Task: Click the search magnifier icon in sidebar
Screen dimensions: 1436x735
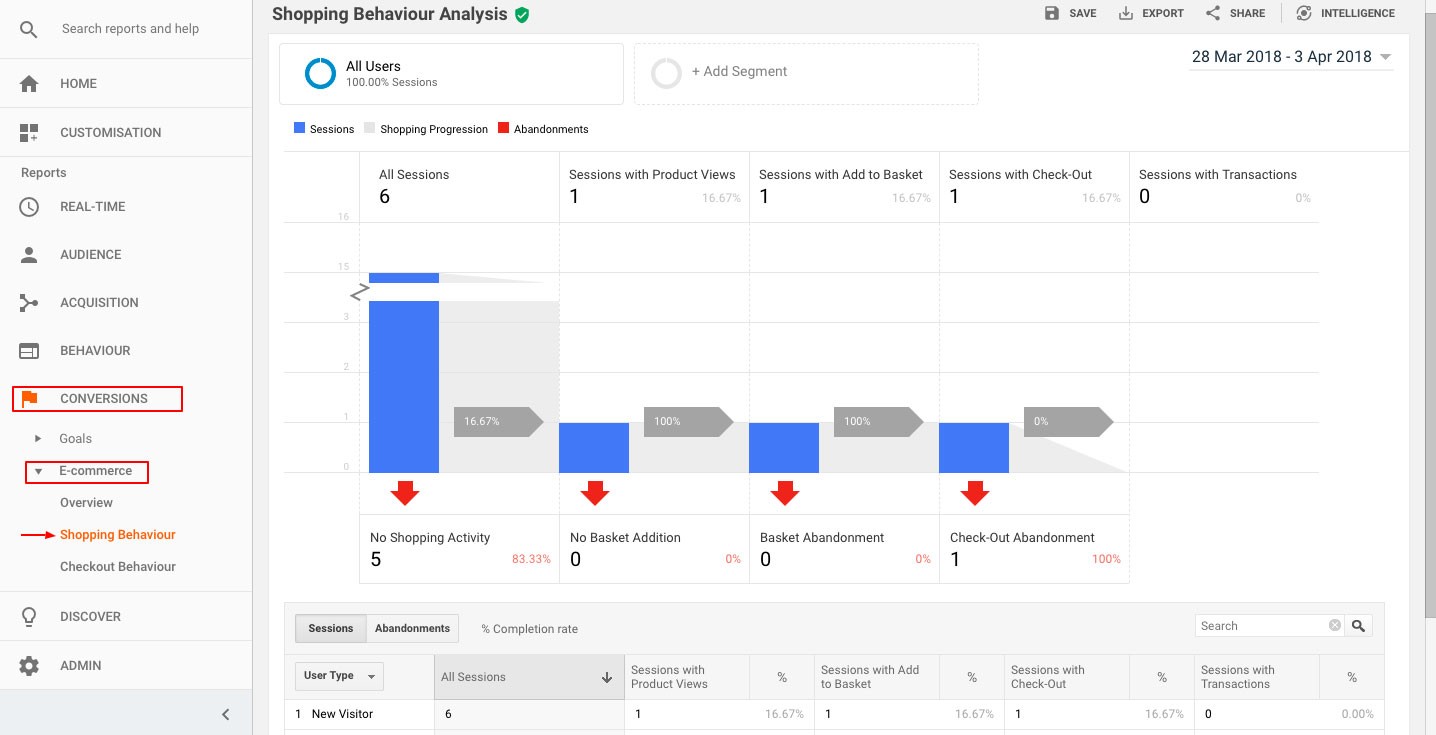Action: (29, 29)
